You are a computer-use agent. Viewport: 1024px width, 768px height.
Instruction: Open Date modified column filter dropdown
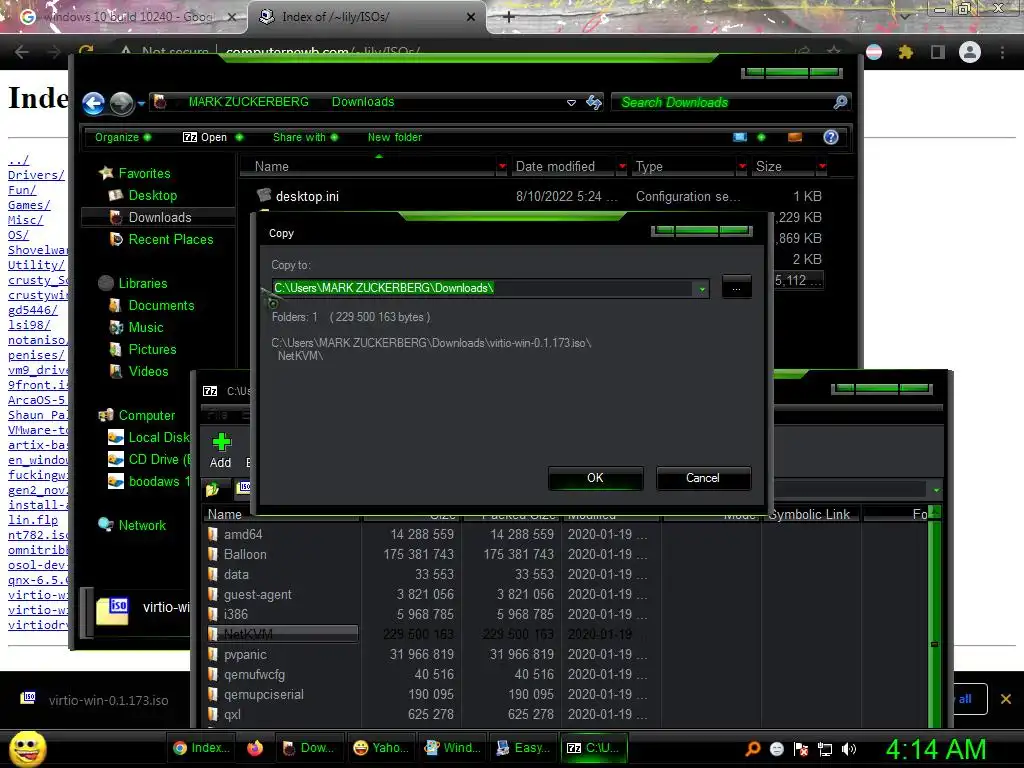click(x=622, y=167)
